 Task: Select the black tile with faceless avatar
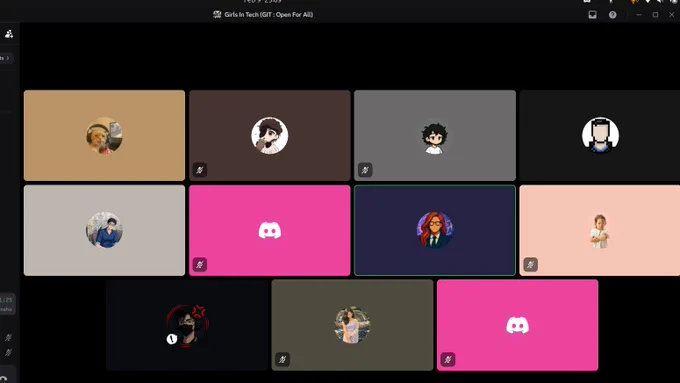tap(600, 135)
